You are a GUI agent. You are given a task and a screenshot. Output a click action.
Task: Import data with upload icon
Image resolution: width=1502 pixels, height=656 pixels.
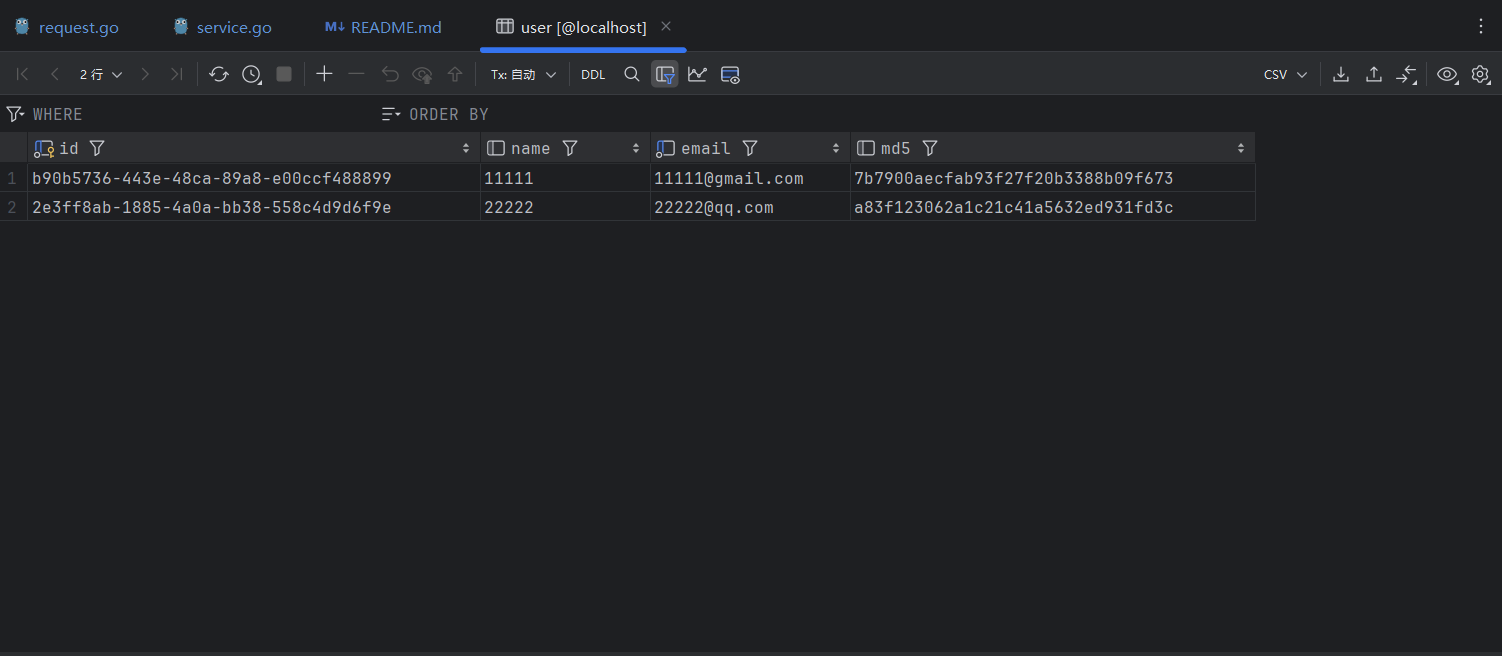click(1374, 74)
